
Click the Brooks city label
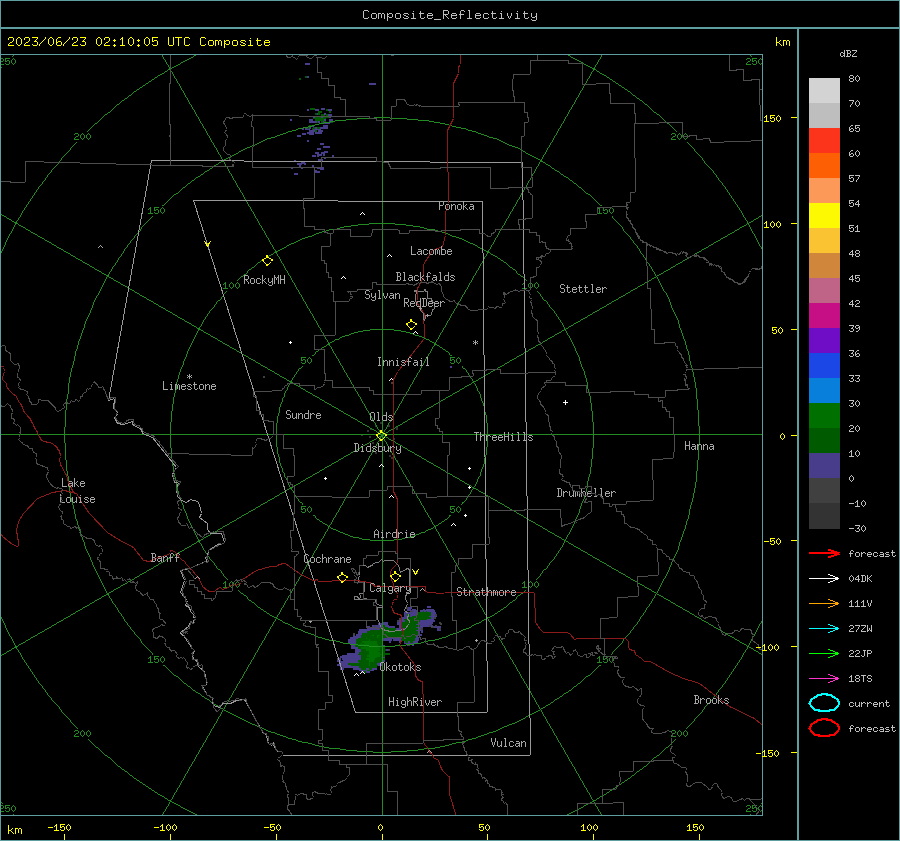[x=711, y=700]
